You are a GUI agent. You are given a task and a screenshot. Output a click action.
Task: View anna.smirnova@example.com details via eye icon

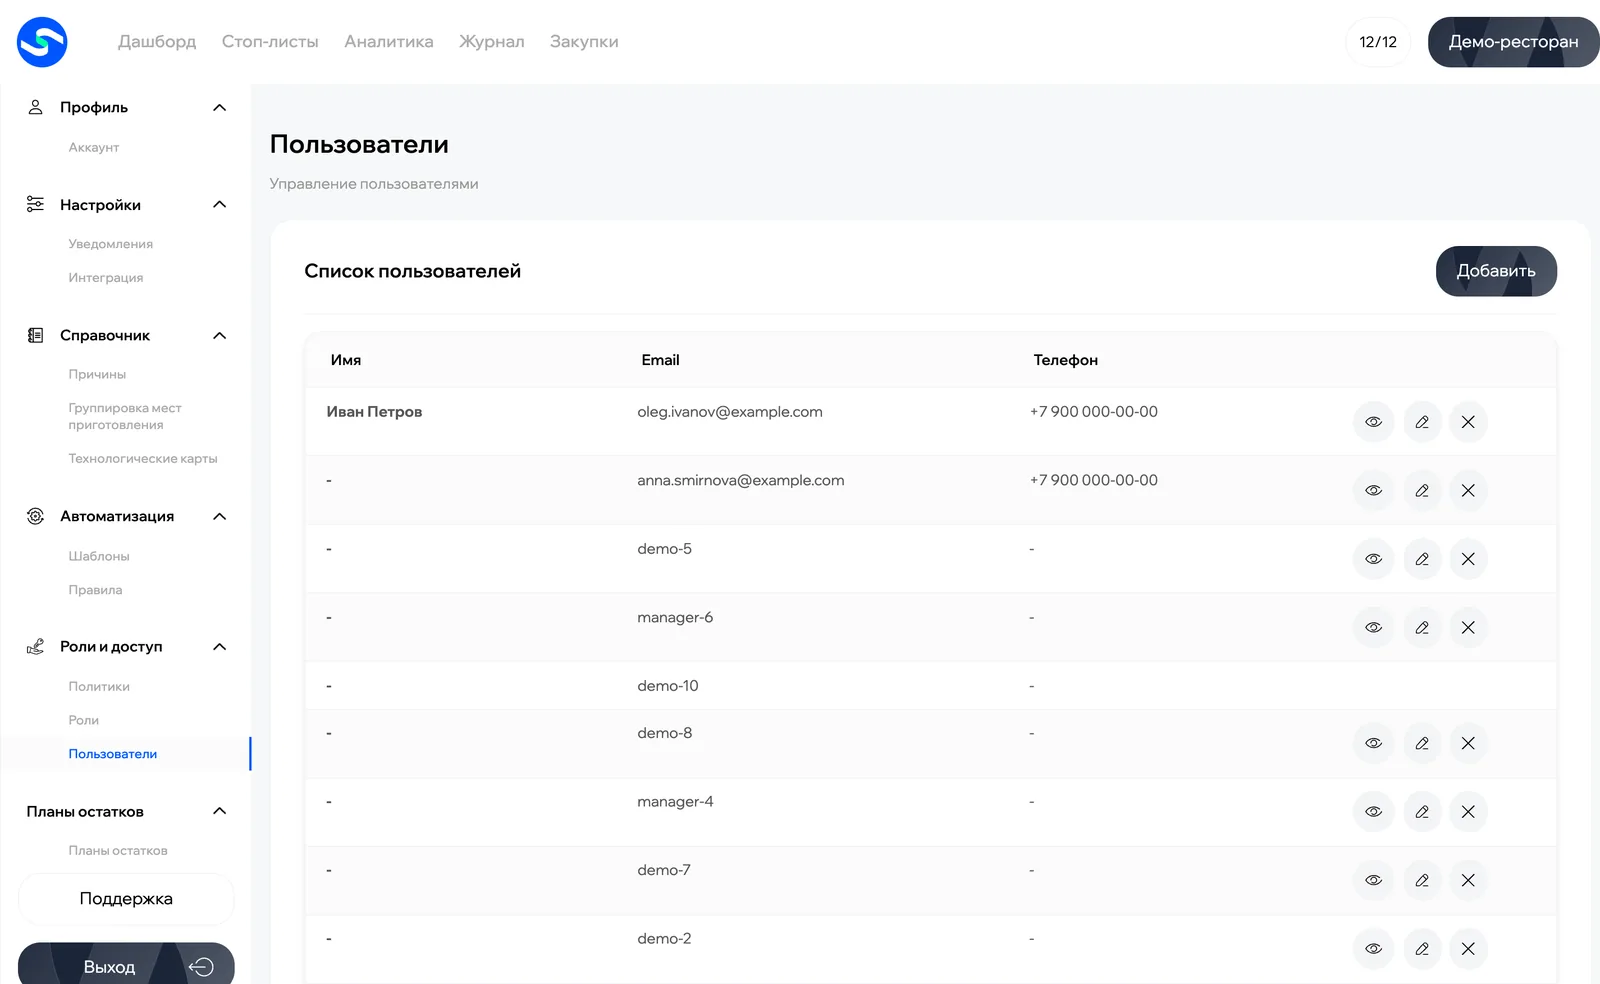pyautogui.click(x=1374, y=490)
